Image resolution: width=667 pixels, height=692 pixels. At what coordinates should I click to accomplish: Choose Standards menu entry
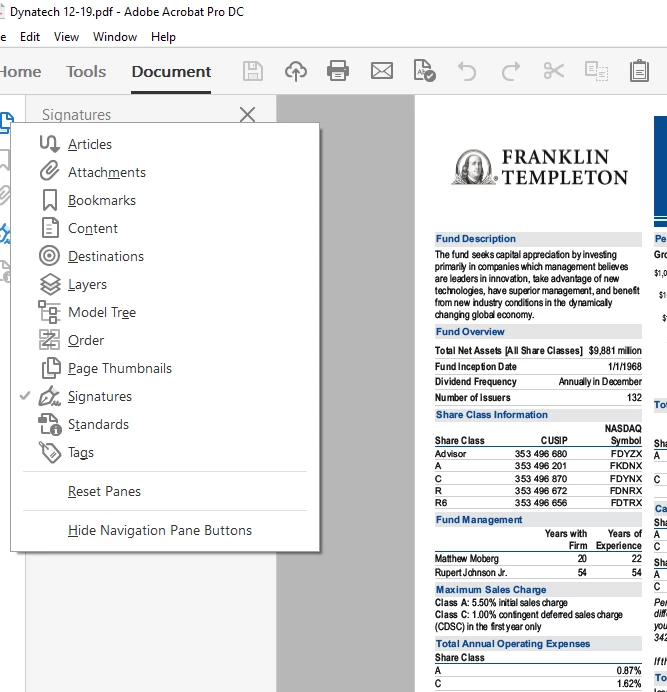tap(165, 425)
